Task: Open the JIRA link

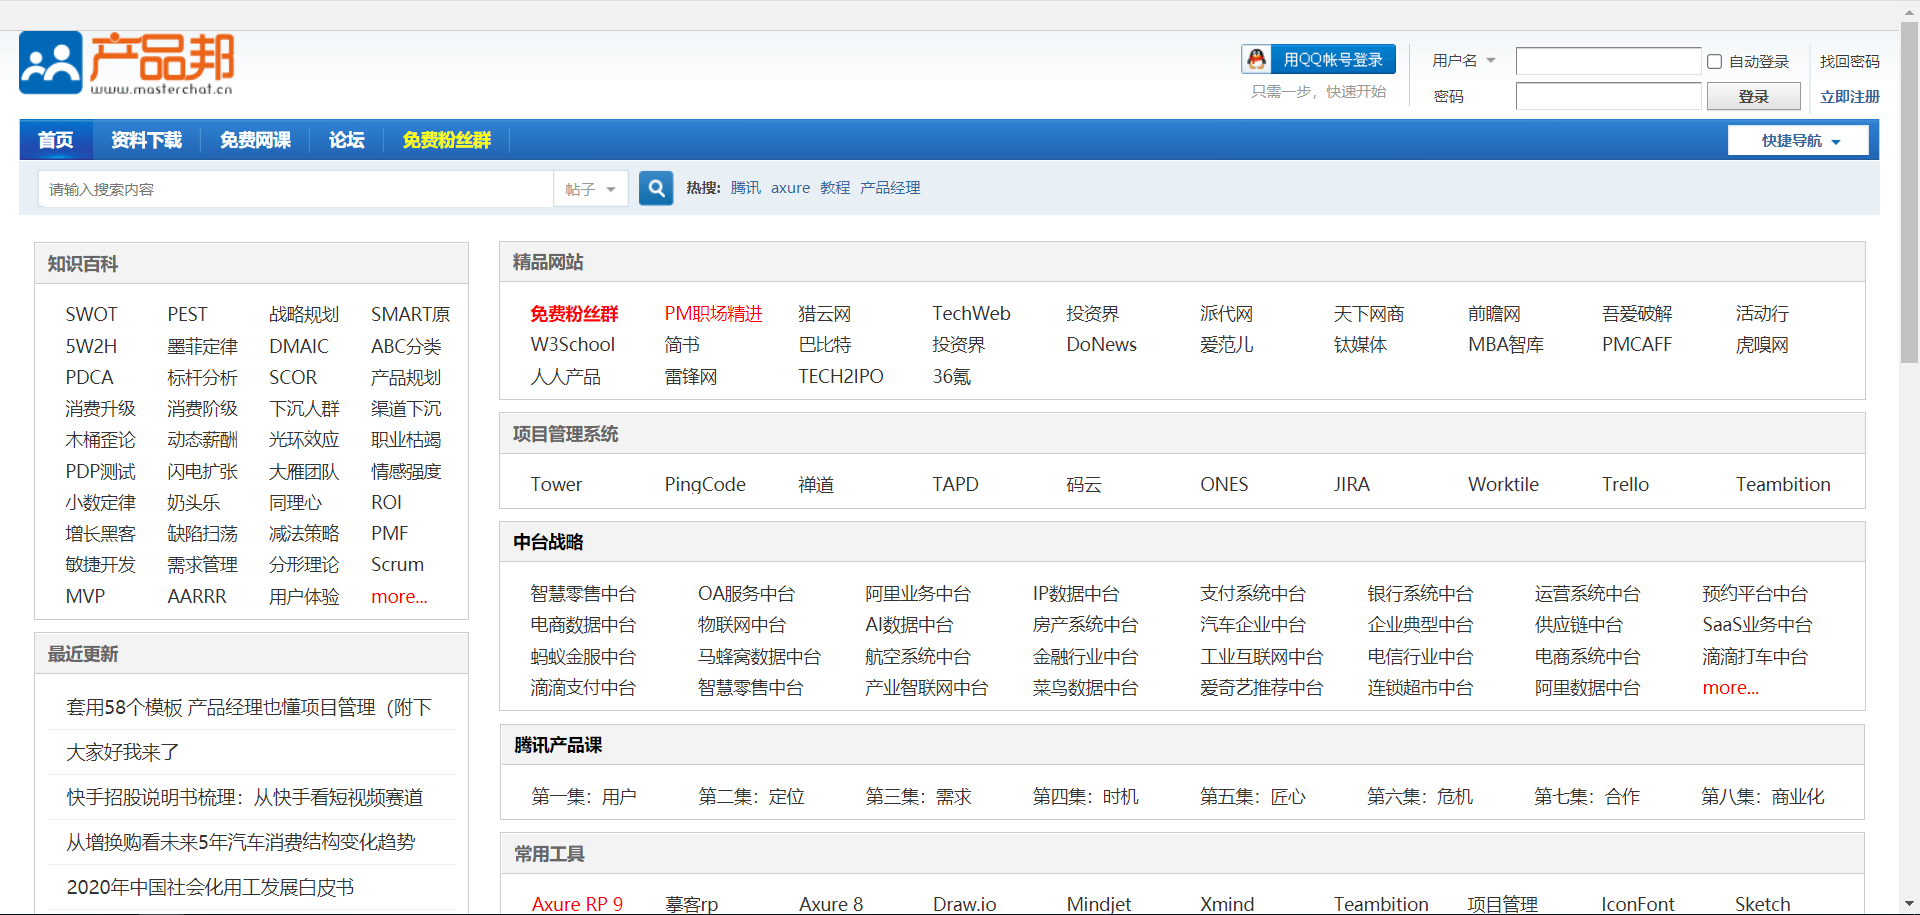Action: 1351,484
